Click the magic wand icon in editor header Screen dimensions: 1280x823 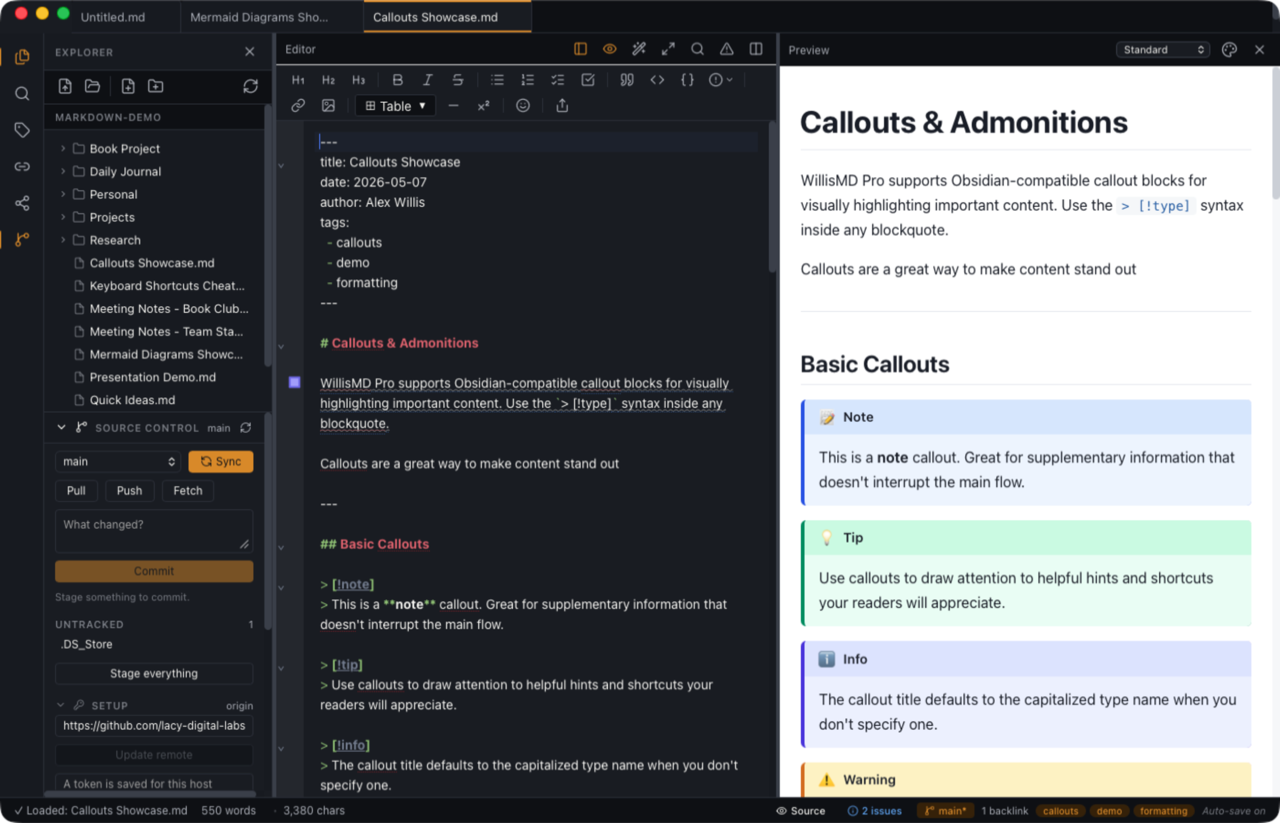click(x=639, y=49)
